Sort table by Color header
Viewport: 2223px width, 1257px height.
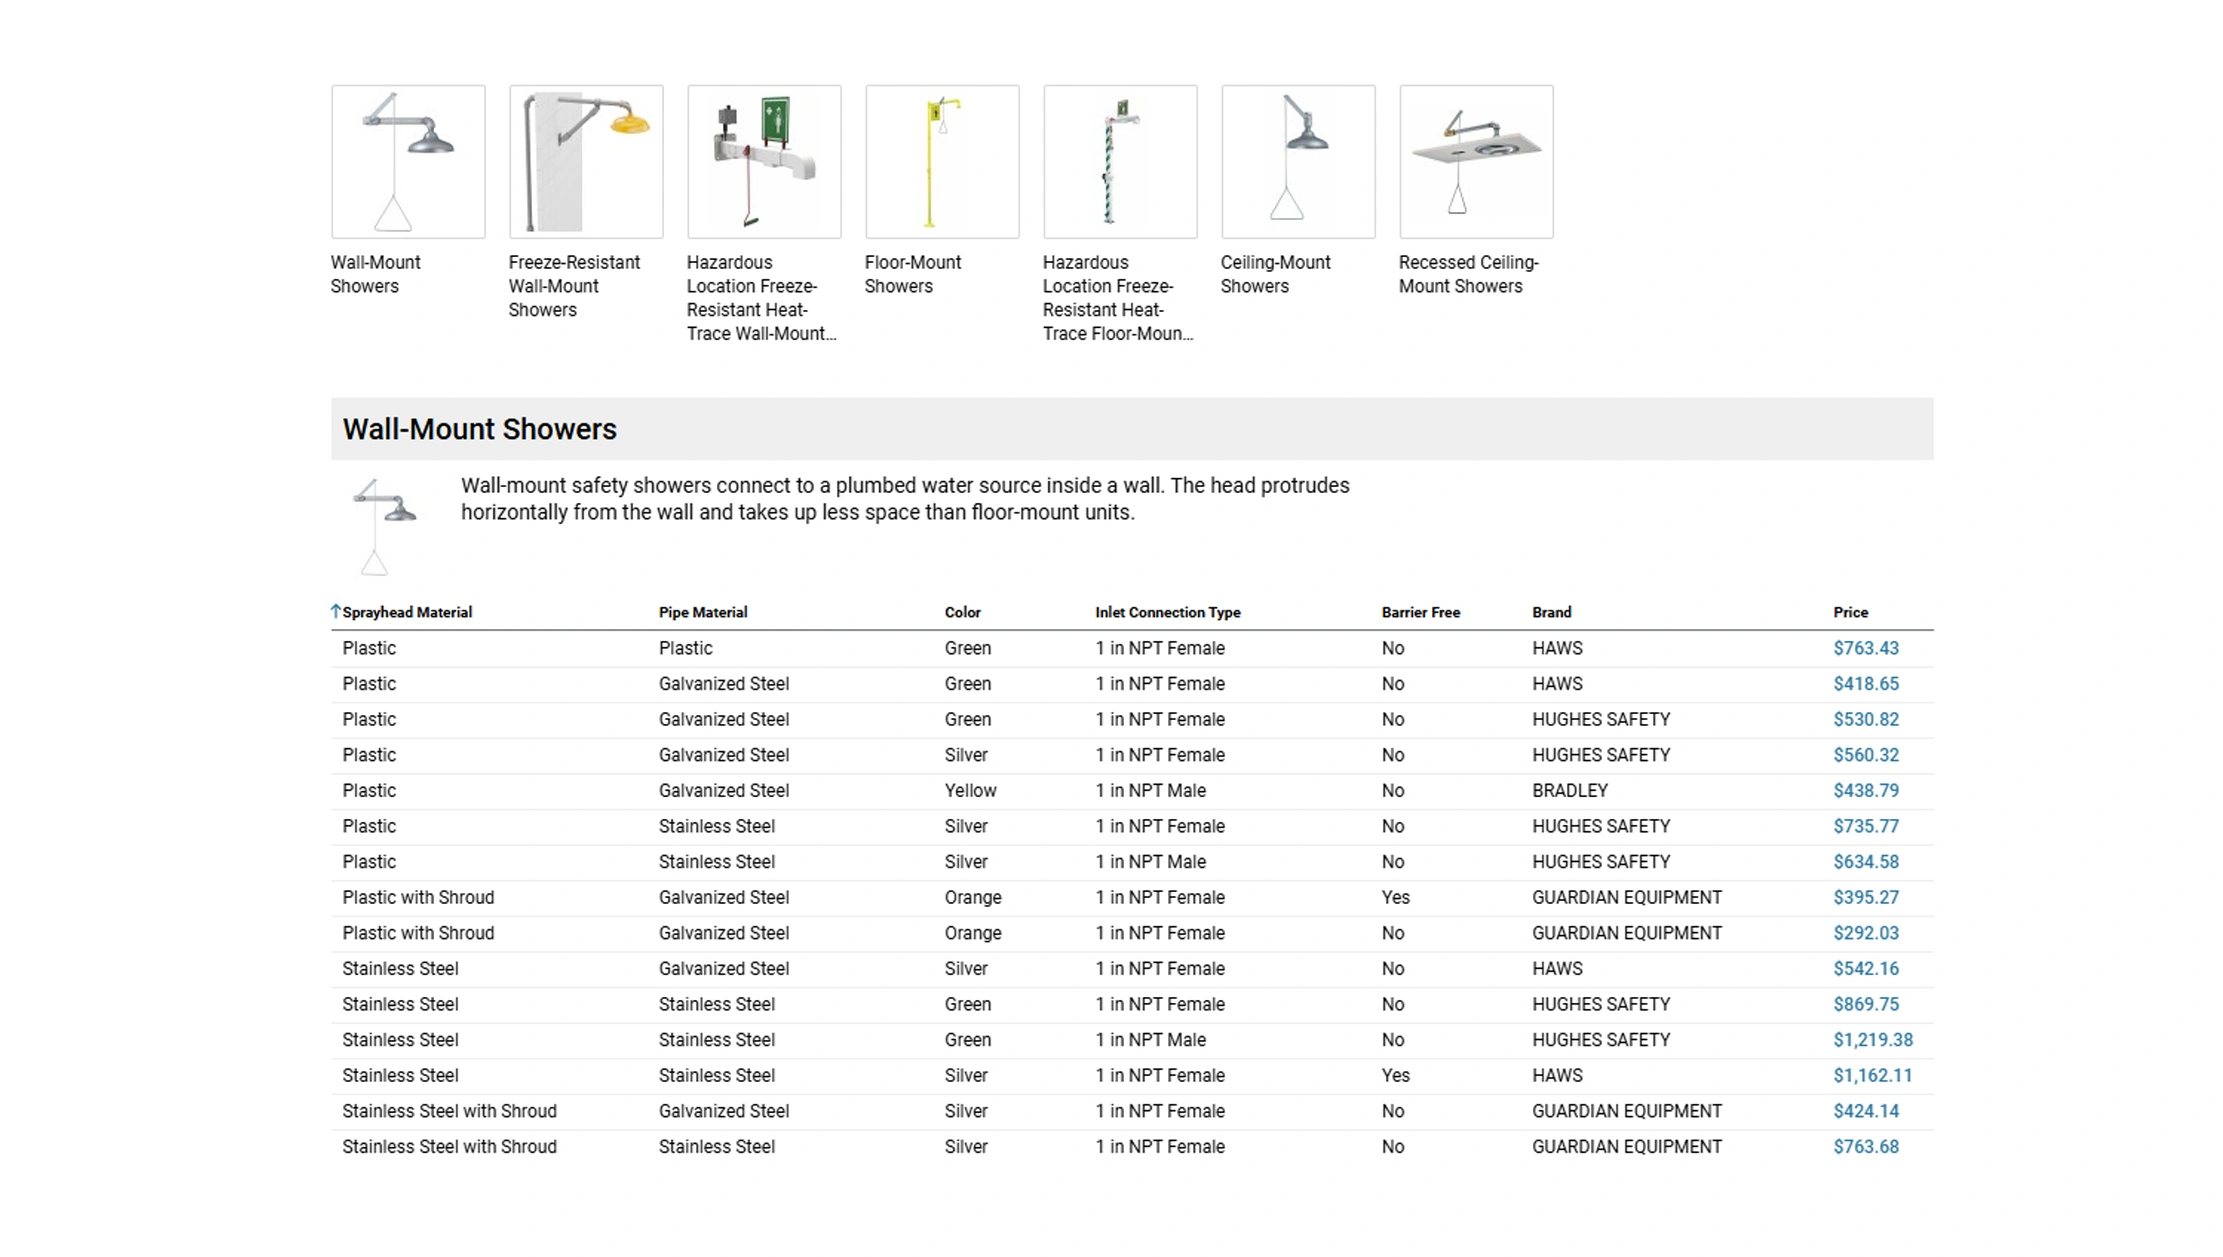tap(963, 612)
